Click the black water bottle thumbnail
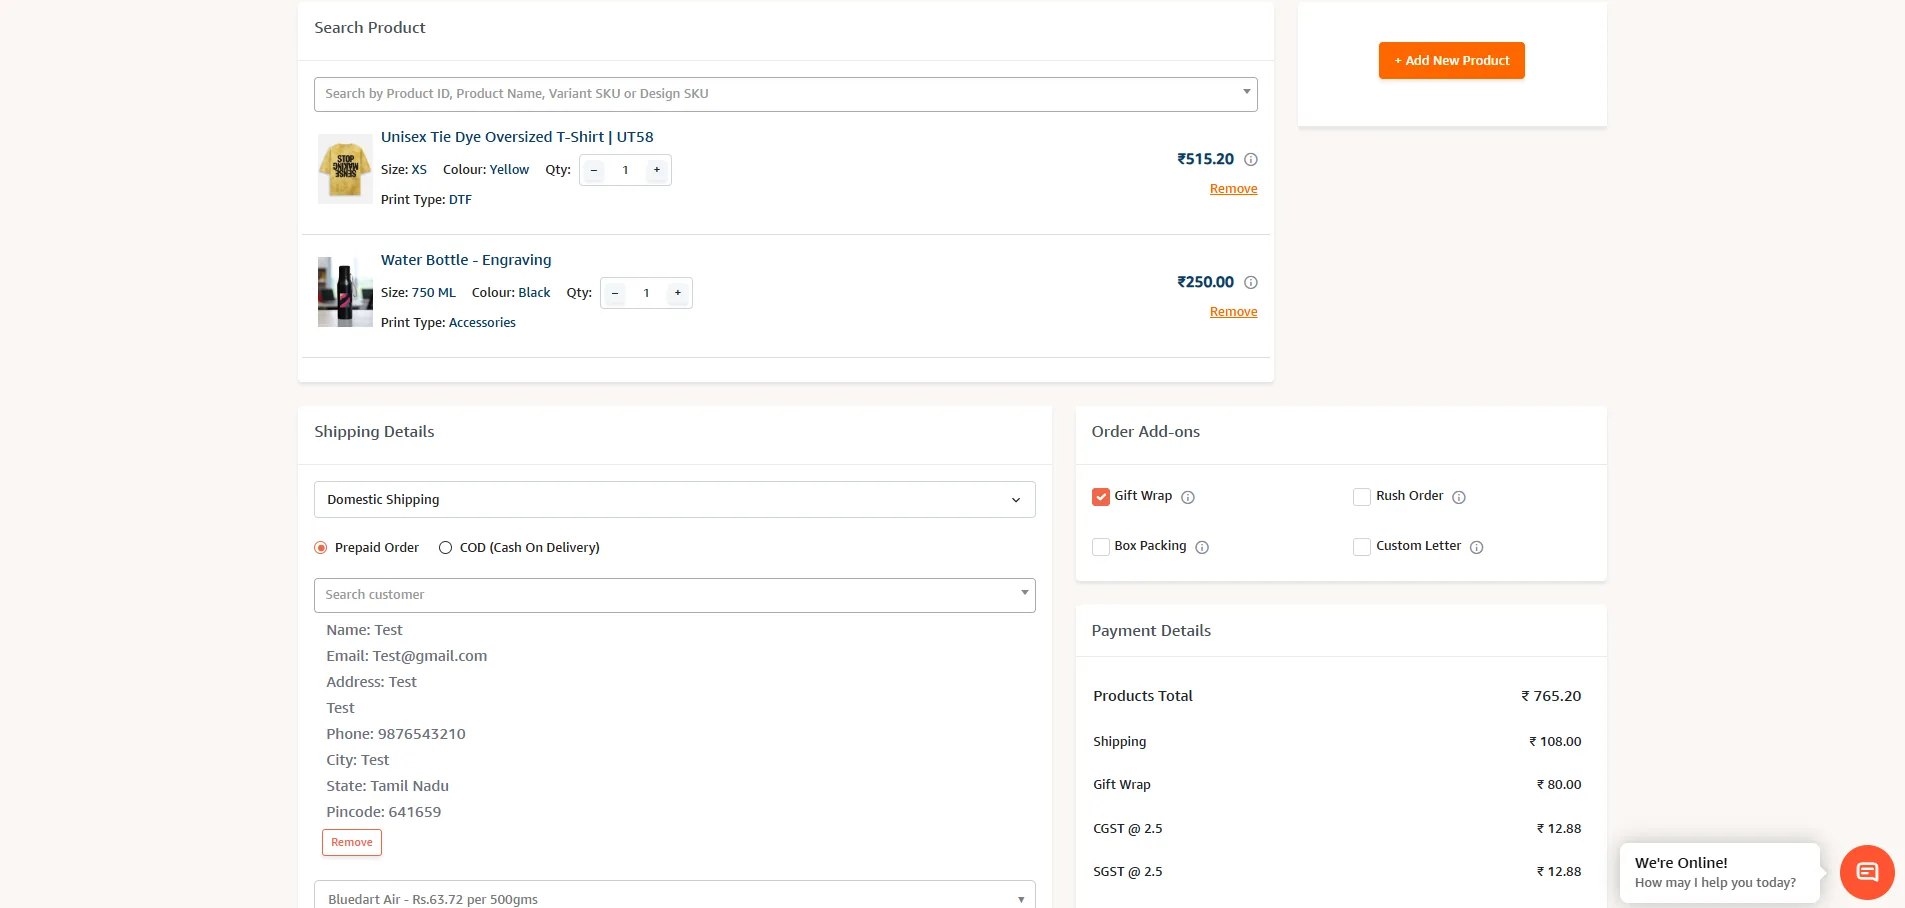The width and height of the screenshot is (1905, 908). coord(345,292)
